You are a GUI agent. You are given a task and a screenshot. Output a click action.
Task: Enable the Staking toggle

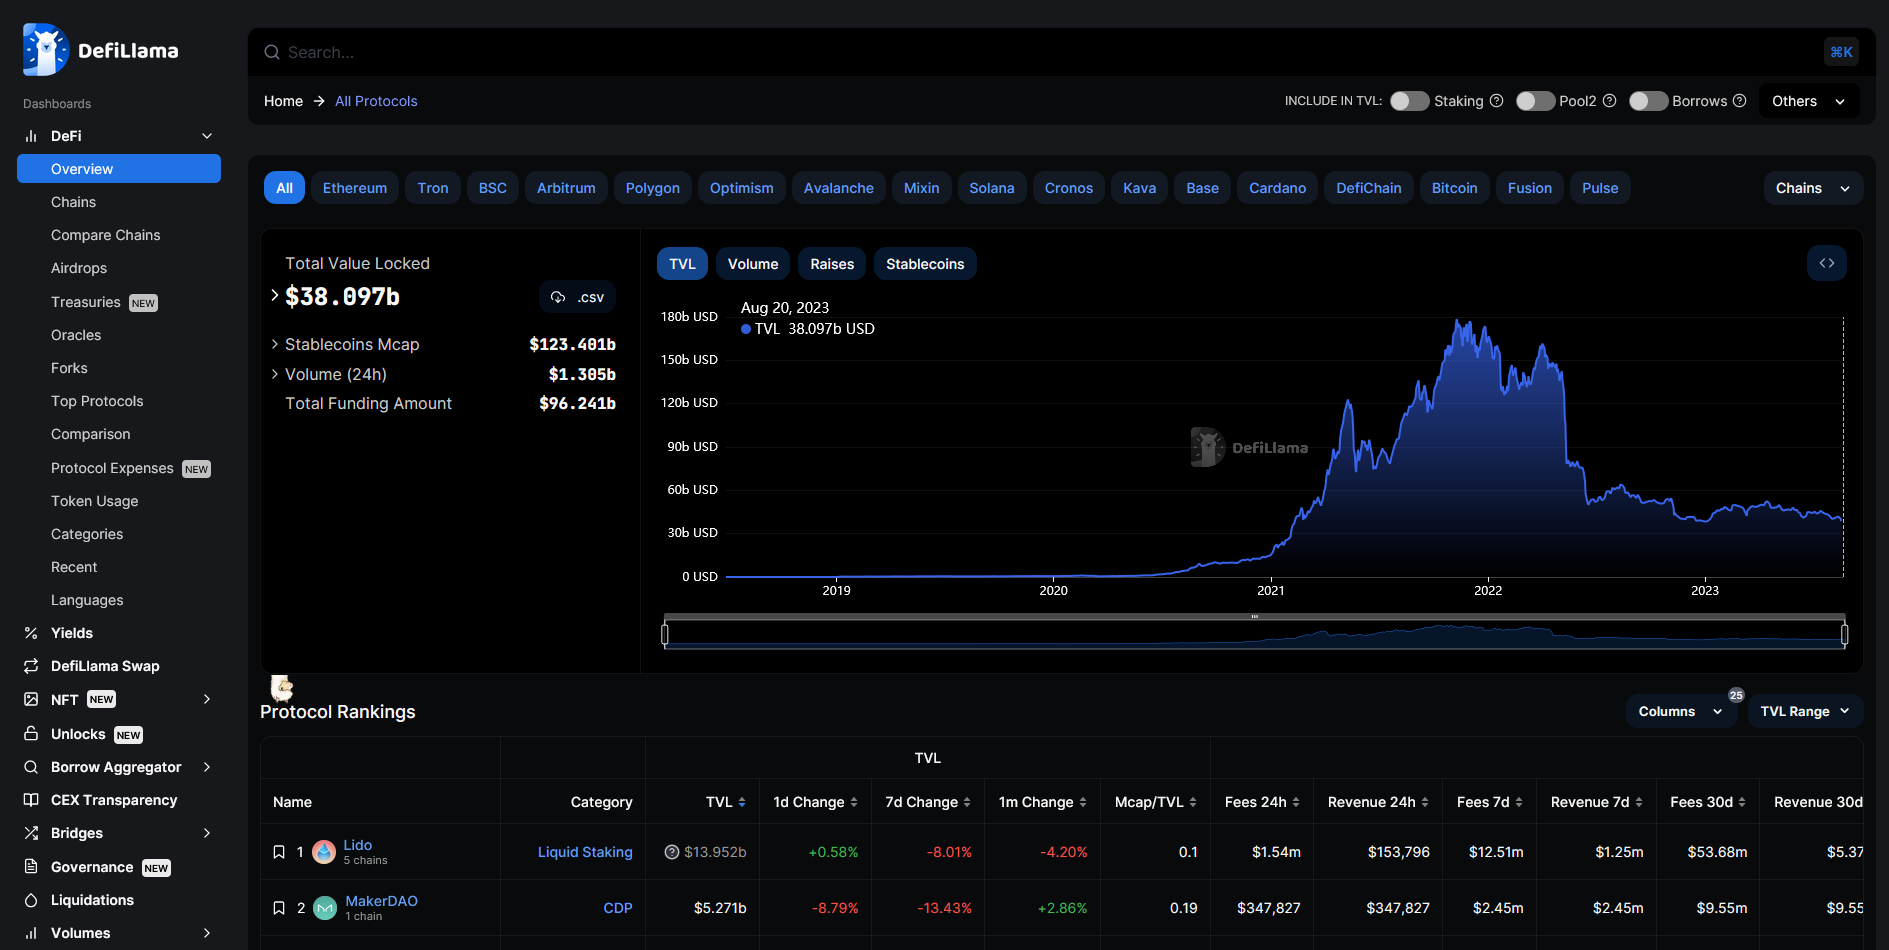pyautogui.click(x=1409, y=101)
